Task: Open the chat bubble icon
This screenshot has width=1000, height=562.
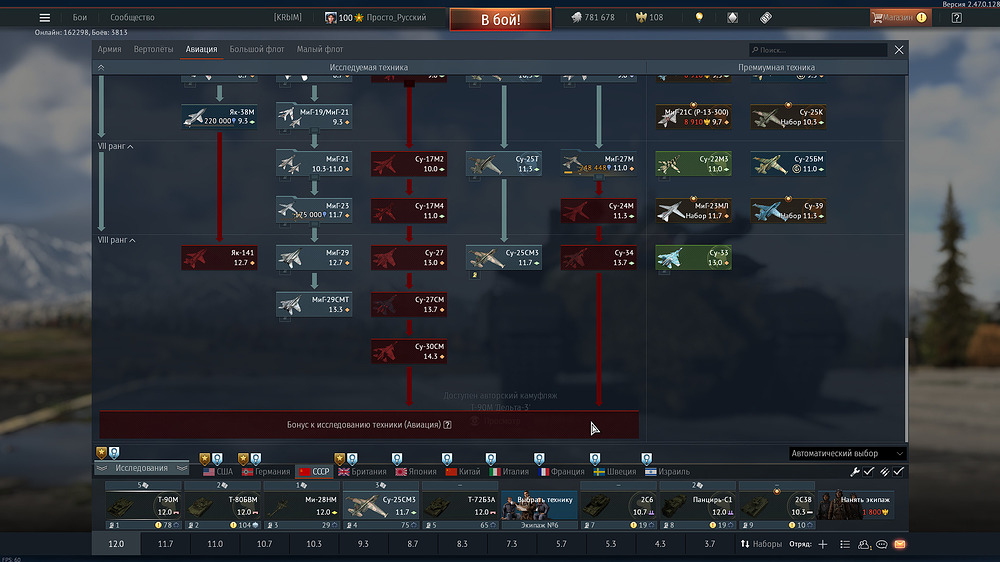Action: click(881, 544)
